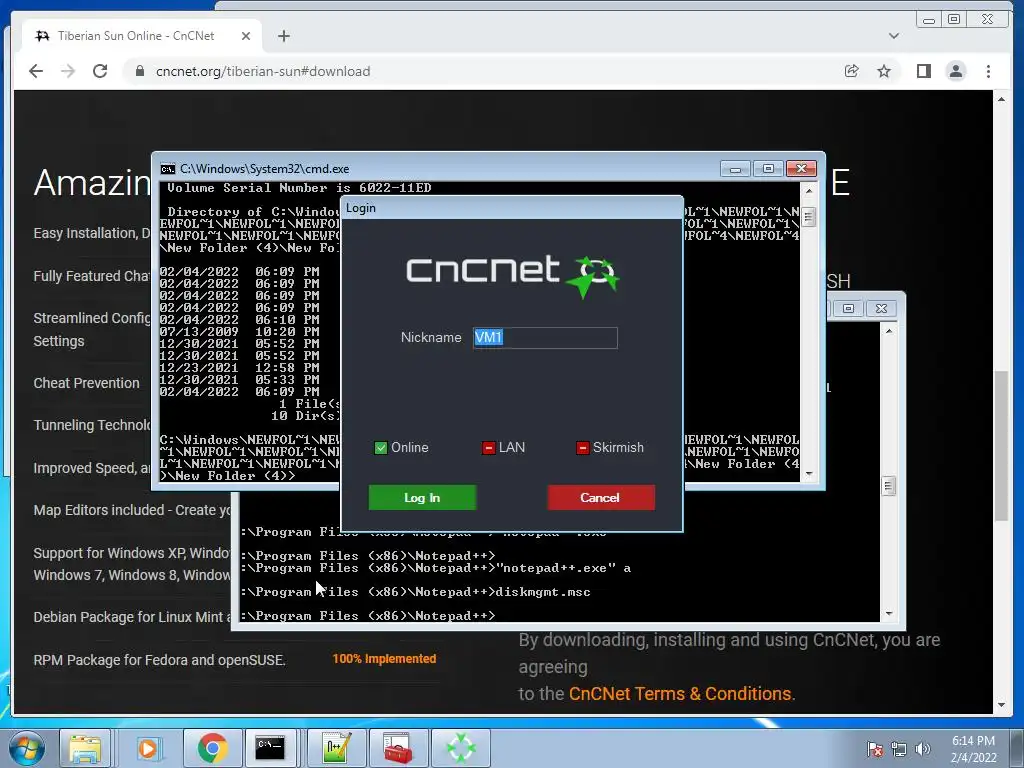Reload the CnCNet page
This screenshot has width=1024, height=768.
[100, 71]
